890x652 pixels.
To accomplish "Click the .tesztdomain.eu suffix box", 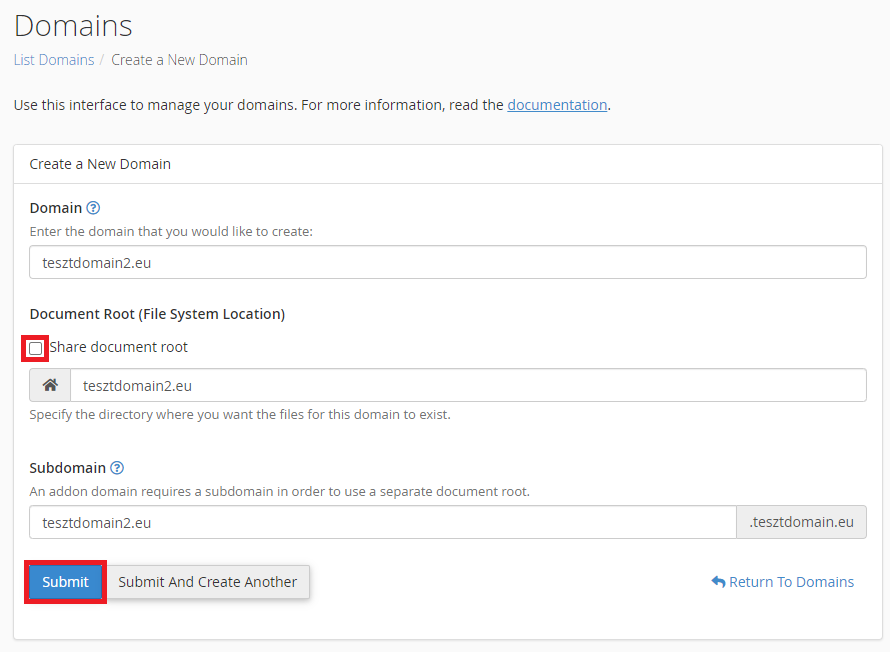I will click(801, 522).
